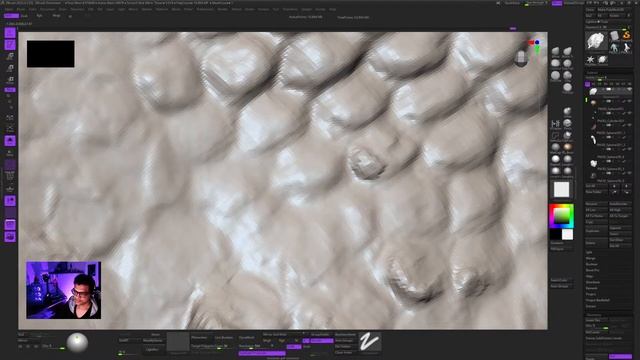Select the black secondary color swatch

(556, 234)
